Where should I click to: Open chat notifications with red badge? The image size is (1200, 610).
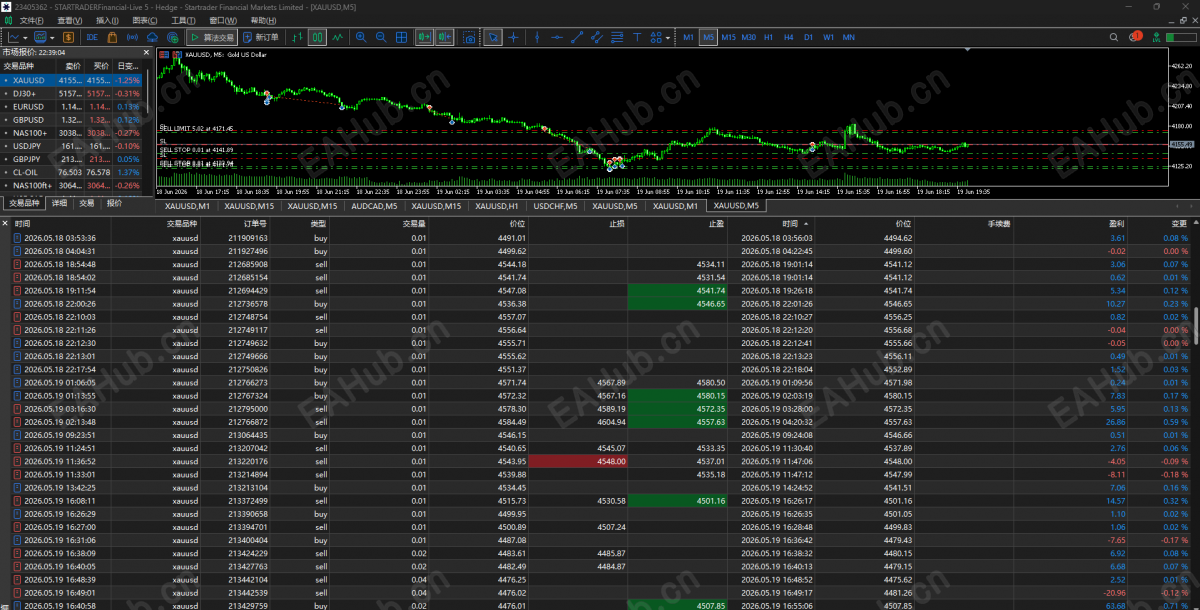(1135, 36)
